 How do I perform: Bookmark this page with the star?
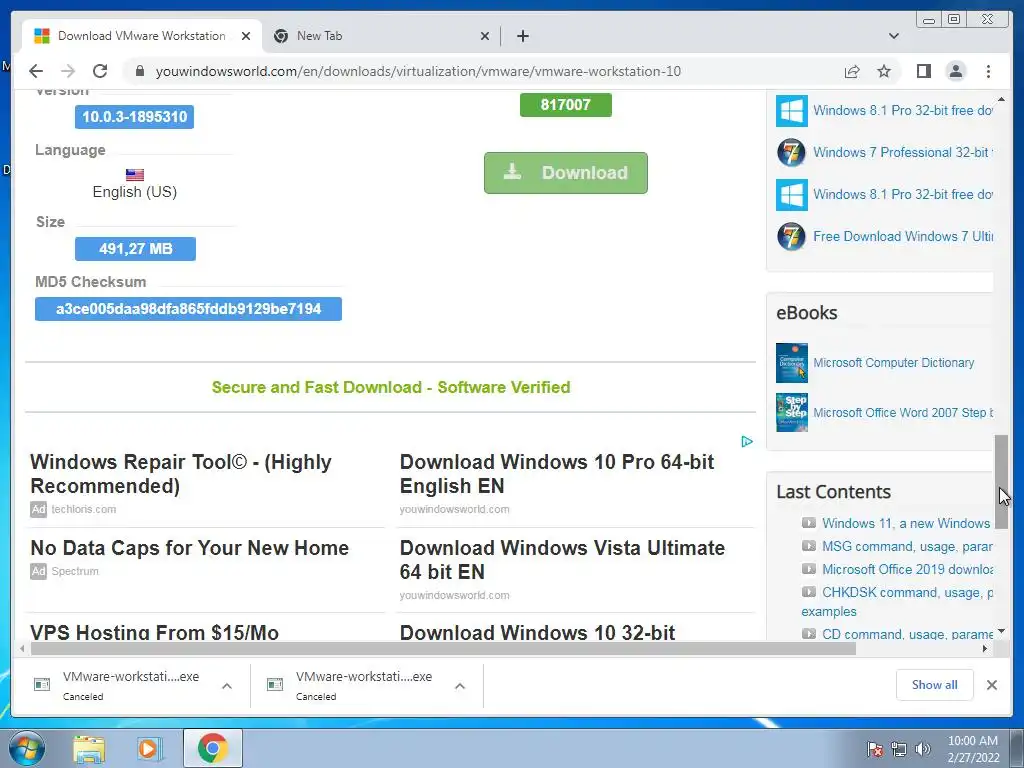click(x=884, y=71)
